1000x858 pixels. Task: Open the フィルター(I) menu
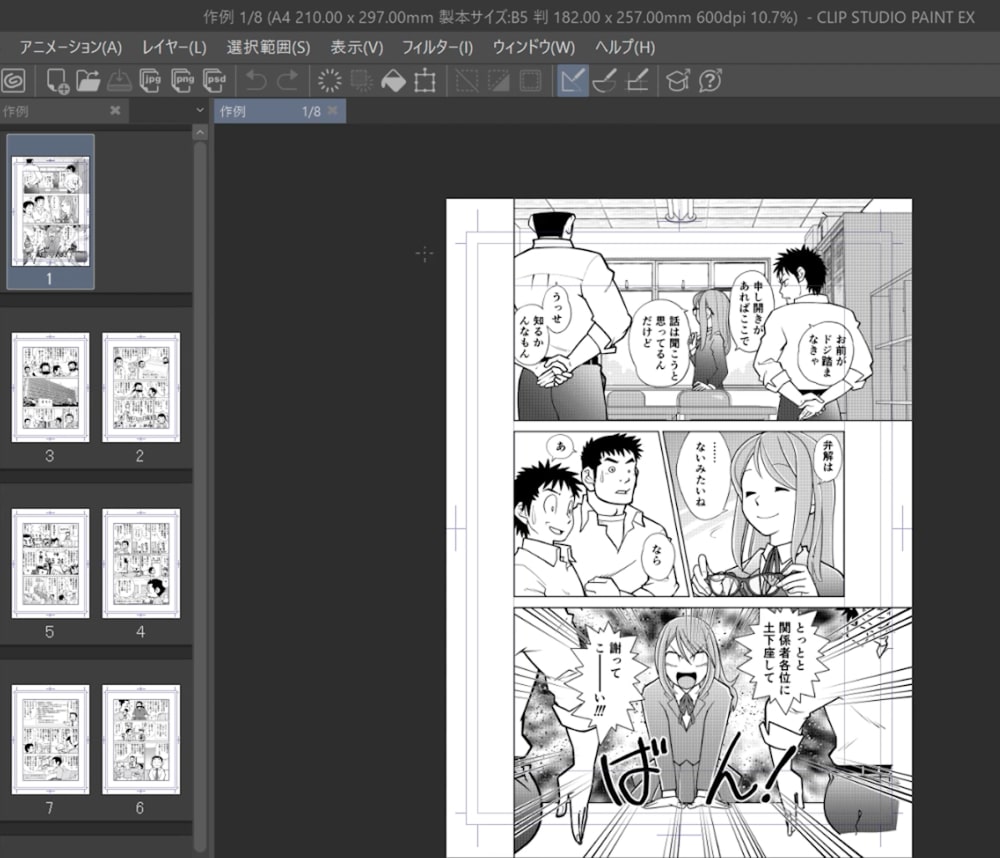pos(438,47)
